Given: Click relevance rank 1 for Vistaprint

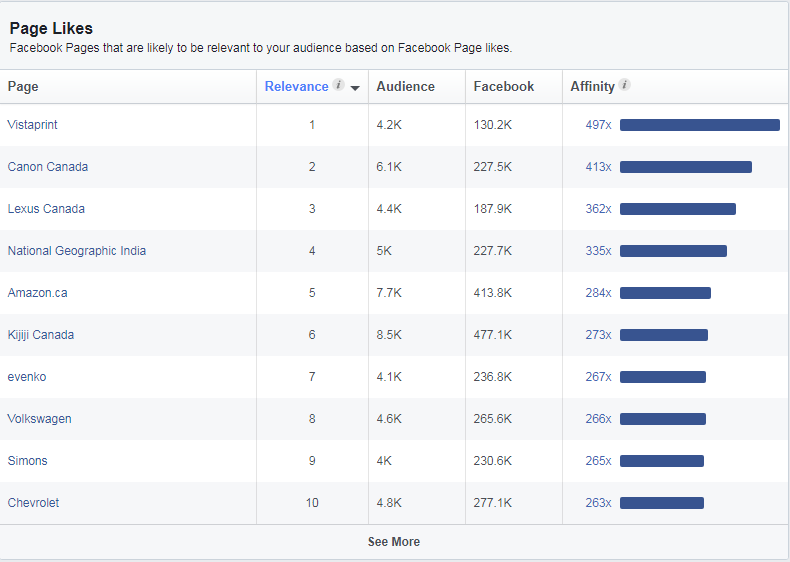Looking at the screenshot, I should tap(312, 124).
